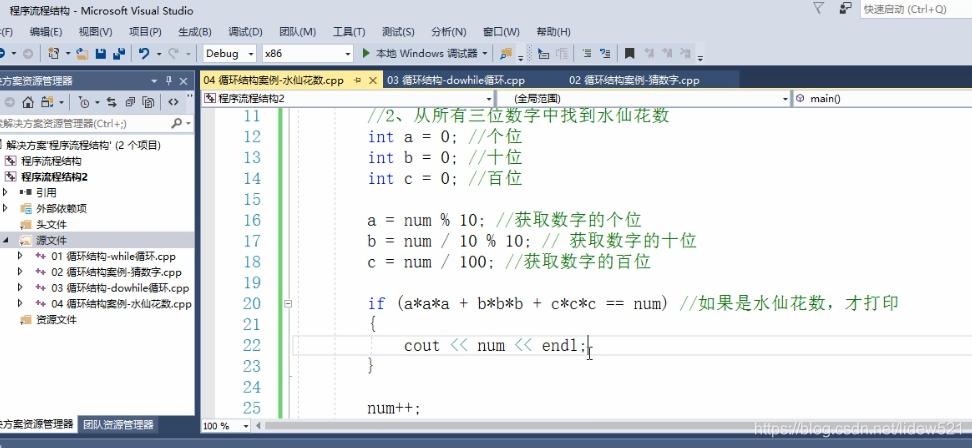
Task: Undo the last edit with the undo arrow
Action: click(144, 53)
